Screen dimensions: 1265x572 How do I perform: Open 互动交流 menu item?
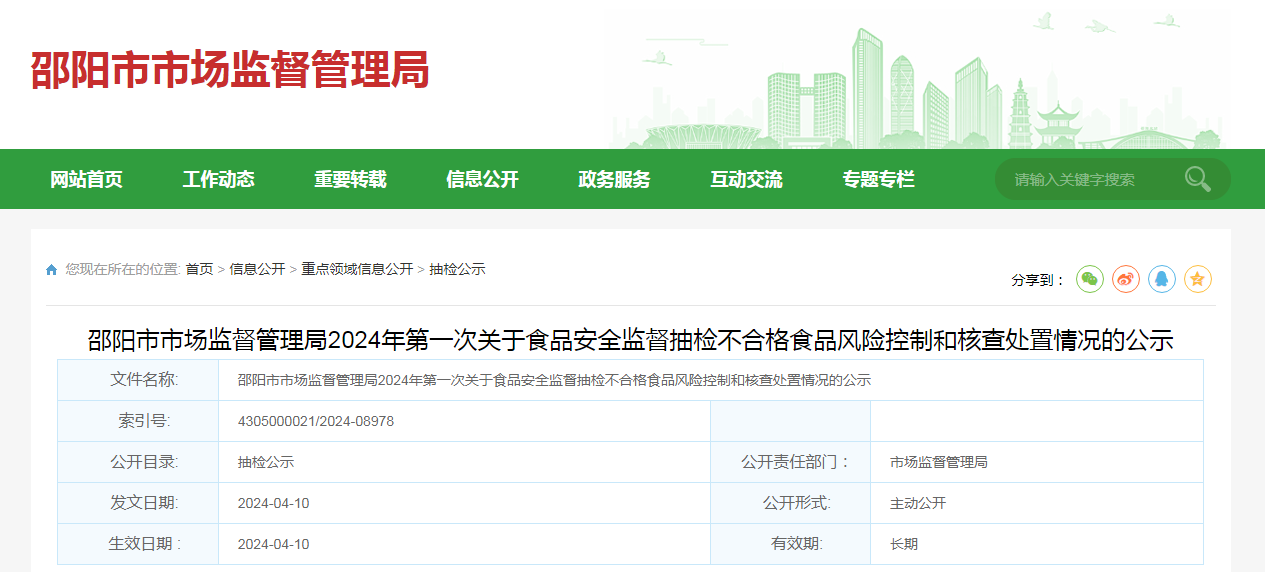click(747, 179)
